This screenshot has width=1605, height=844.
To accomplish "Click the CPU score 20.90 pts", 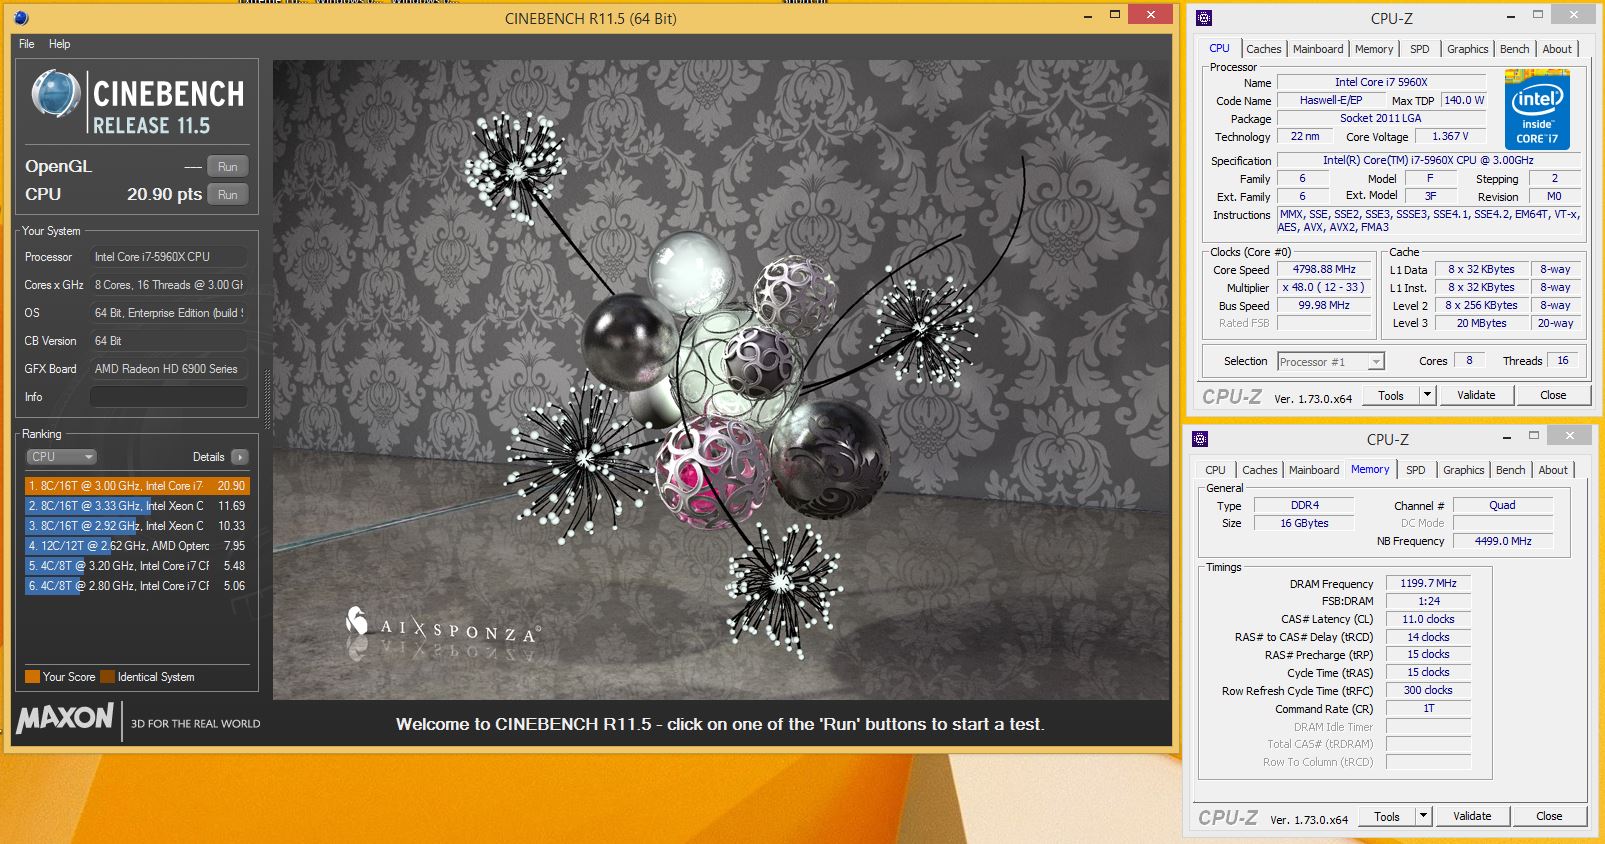I will pos(164,195).
